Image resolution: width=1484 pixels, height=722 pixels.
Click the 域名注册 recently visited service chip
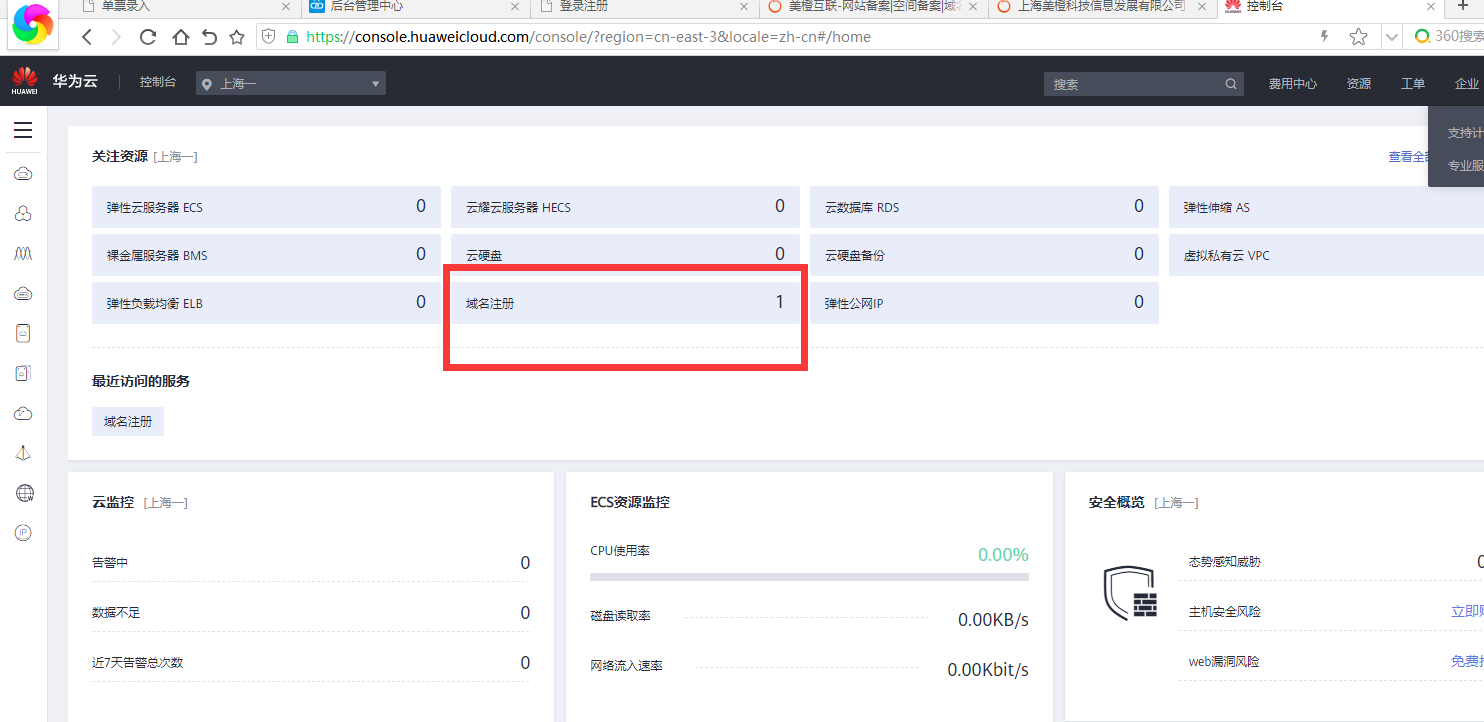tap(128, 422)
